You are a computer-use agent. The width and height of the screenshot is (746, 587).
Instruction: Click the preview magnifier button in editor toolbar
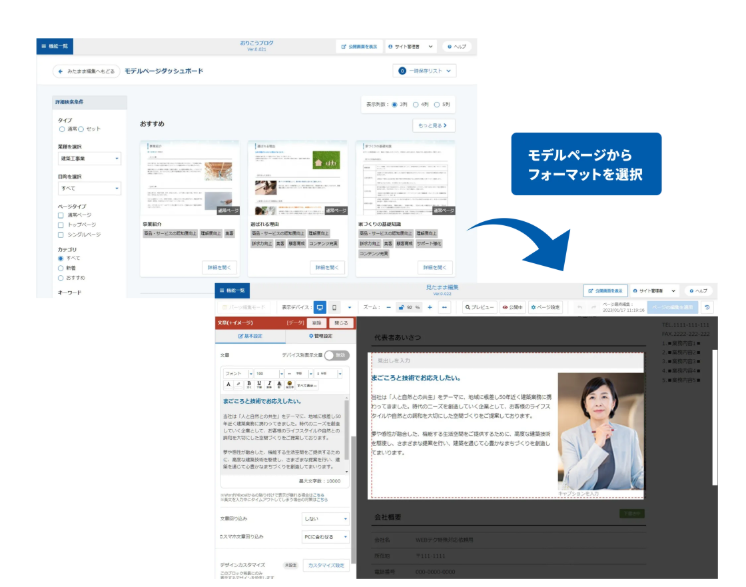pos(482,307)
